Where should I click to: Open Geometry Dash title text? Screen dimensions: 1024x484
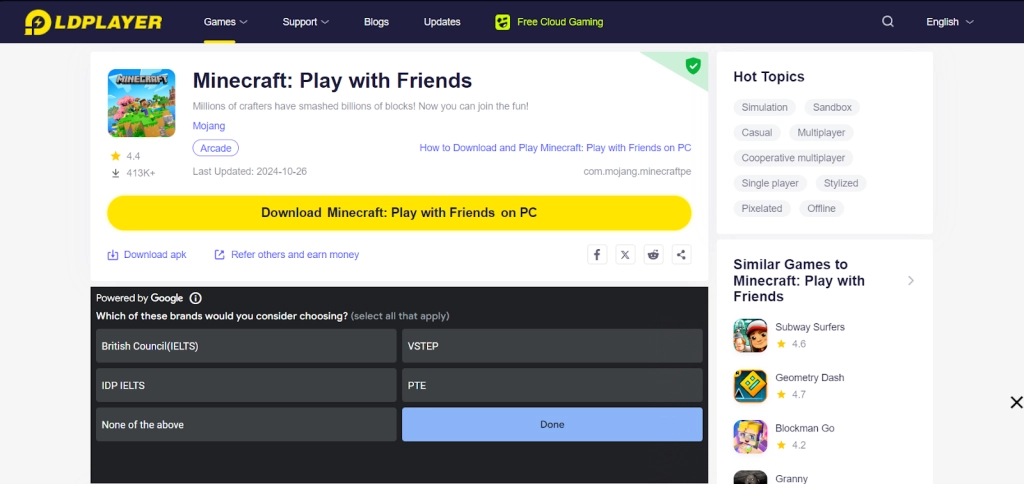810,378
